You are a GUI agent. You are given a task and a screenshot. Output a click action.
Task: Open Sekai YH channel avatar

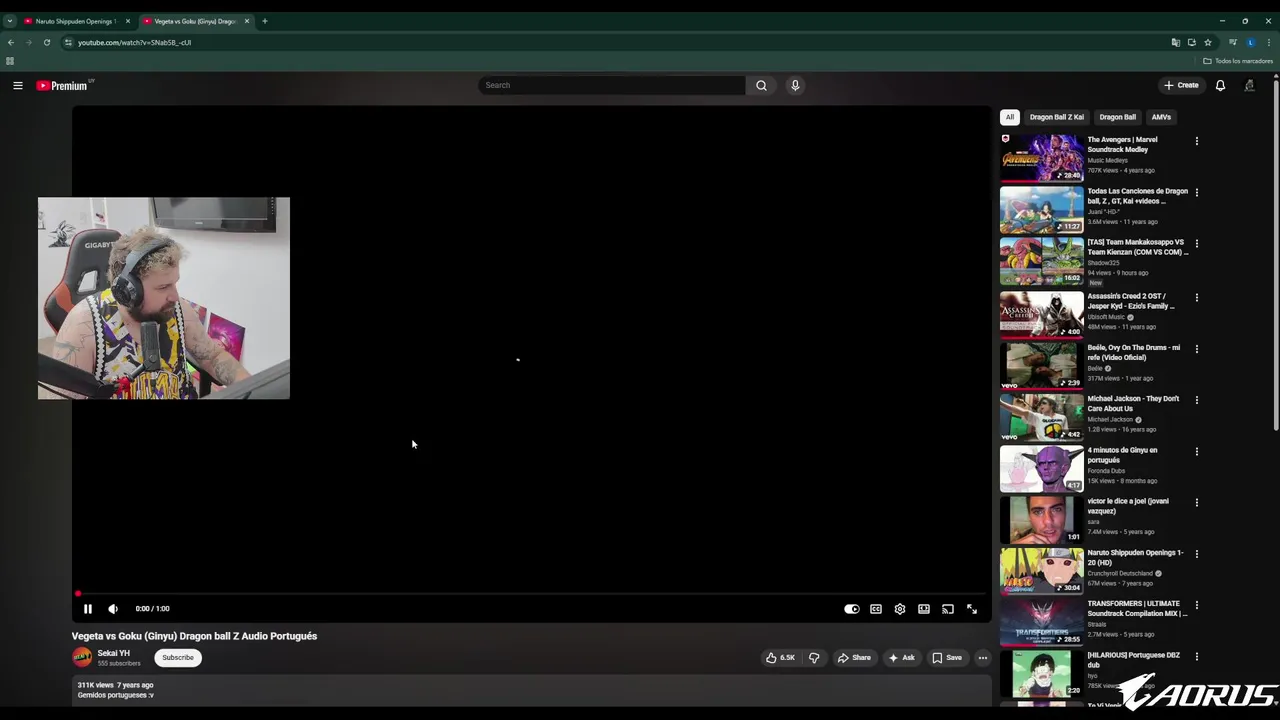(x=82, y=657)
